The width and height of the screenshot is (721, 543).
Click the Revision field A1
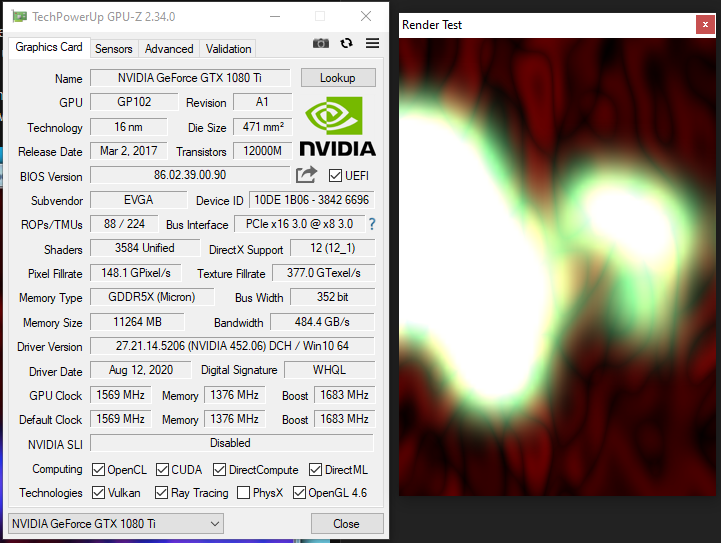coord(262,102)
